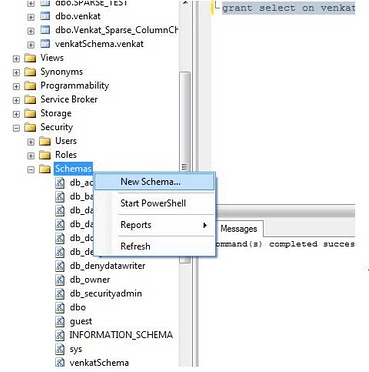Open the Reports submenu
The height and width of the screenshot is (372, 369).
pos(154,225)
